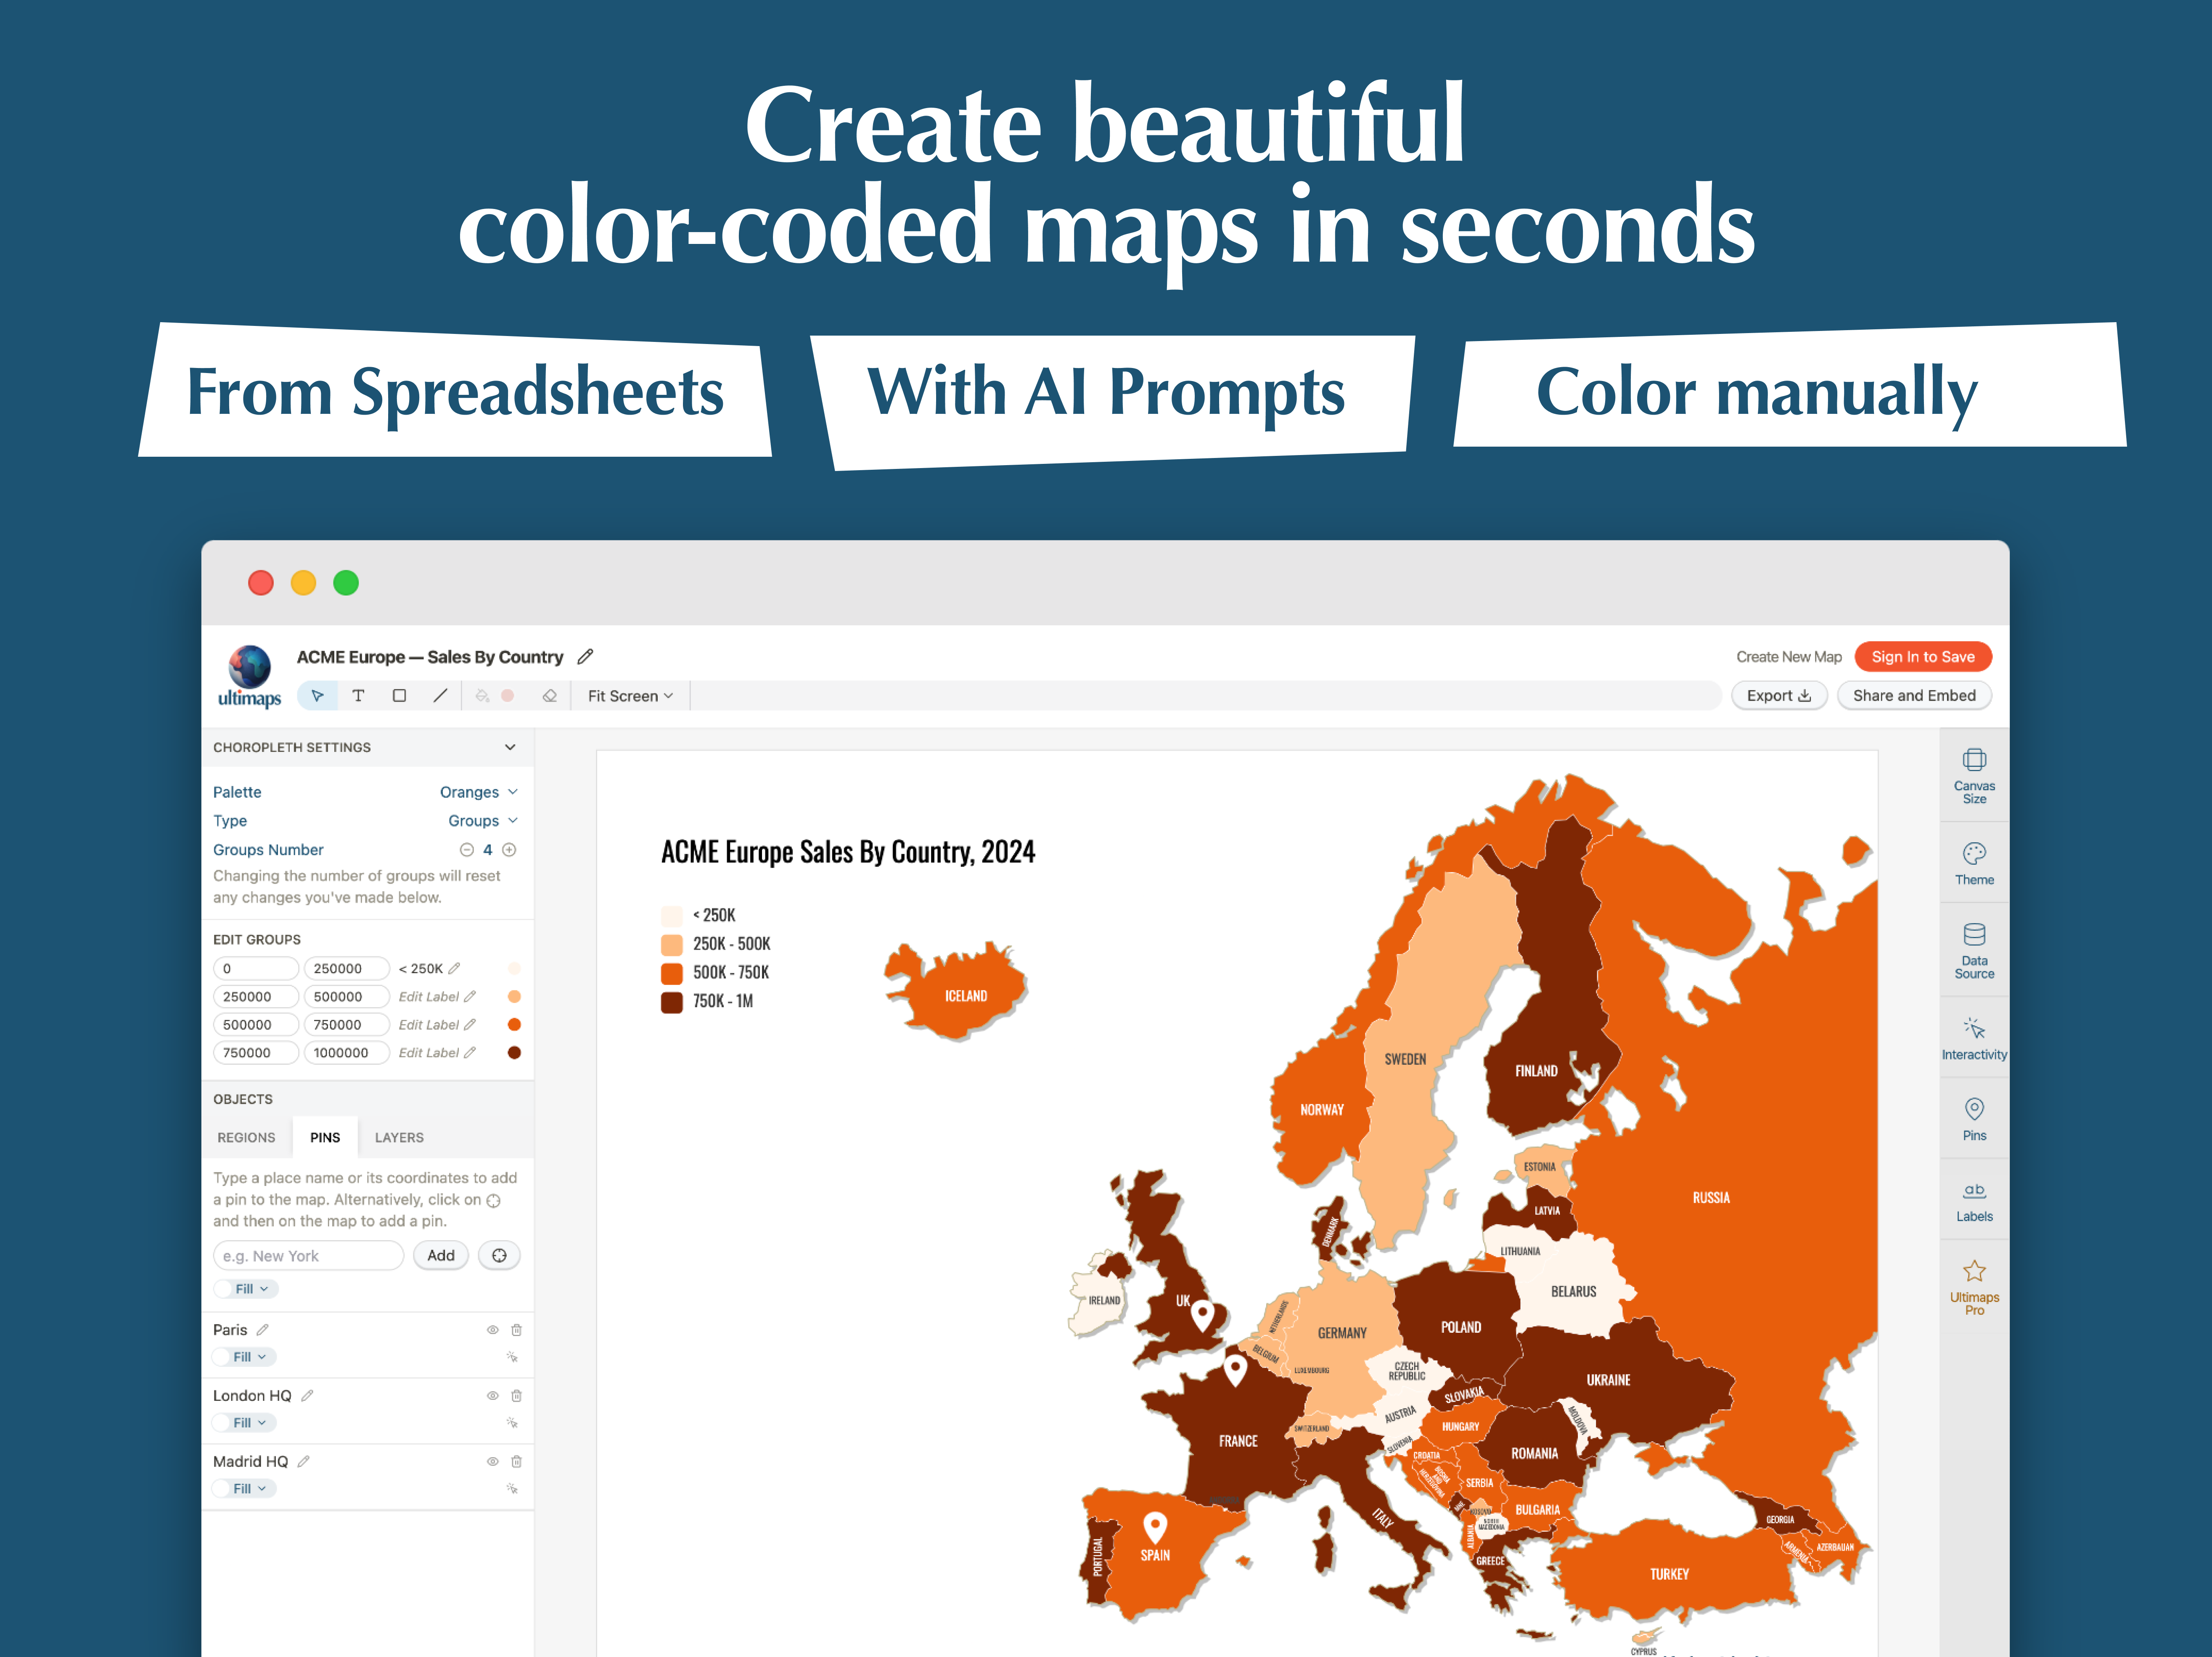This screenshot has height=1657, width=2212.
Task: Expand the Fit Screen zoom dropdown
Action: click(x=630, y=696)
